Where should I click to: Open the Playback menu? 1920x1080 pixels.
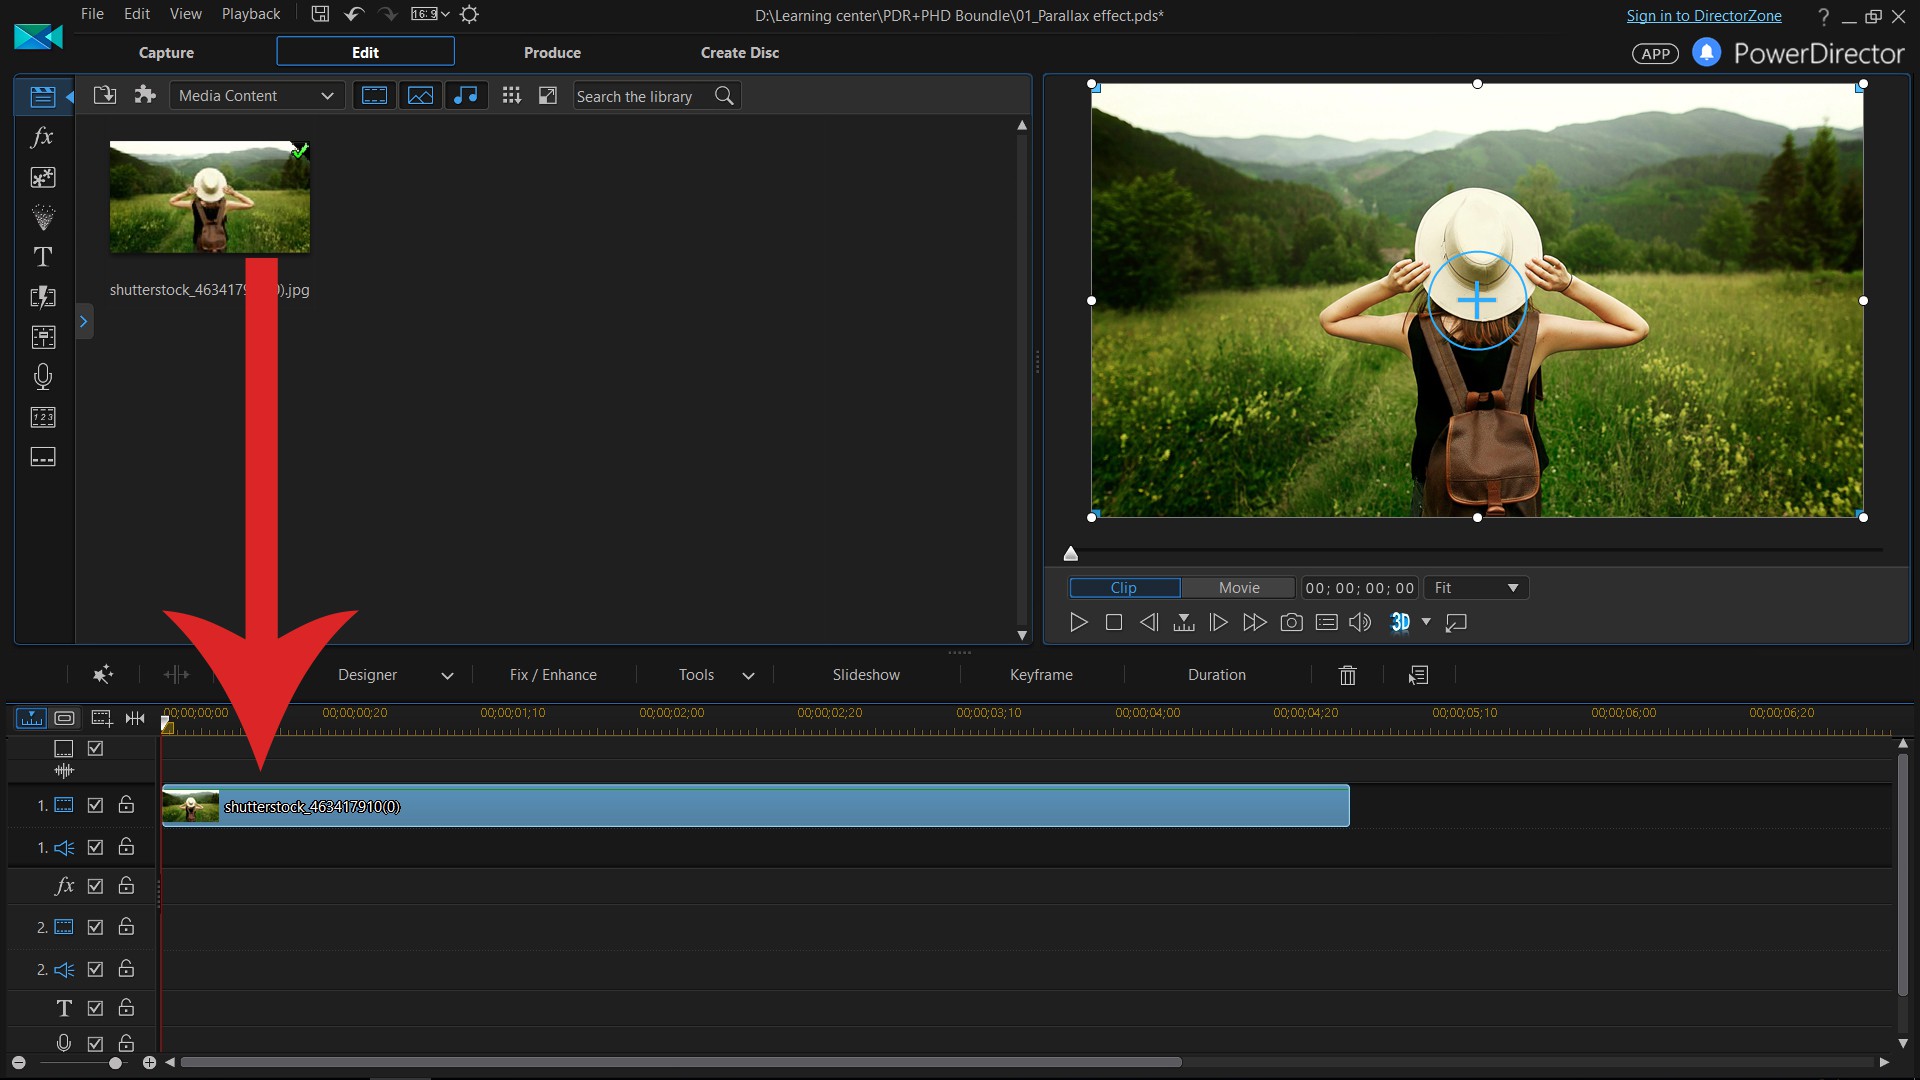click(x=251, y=14)
